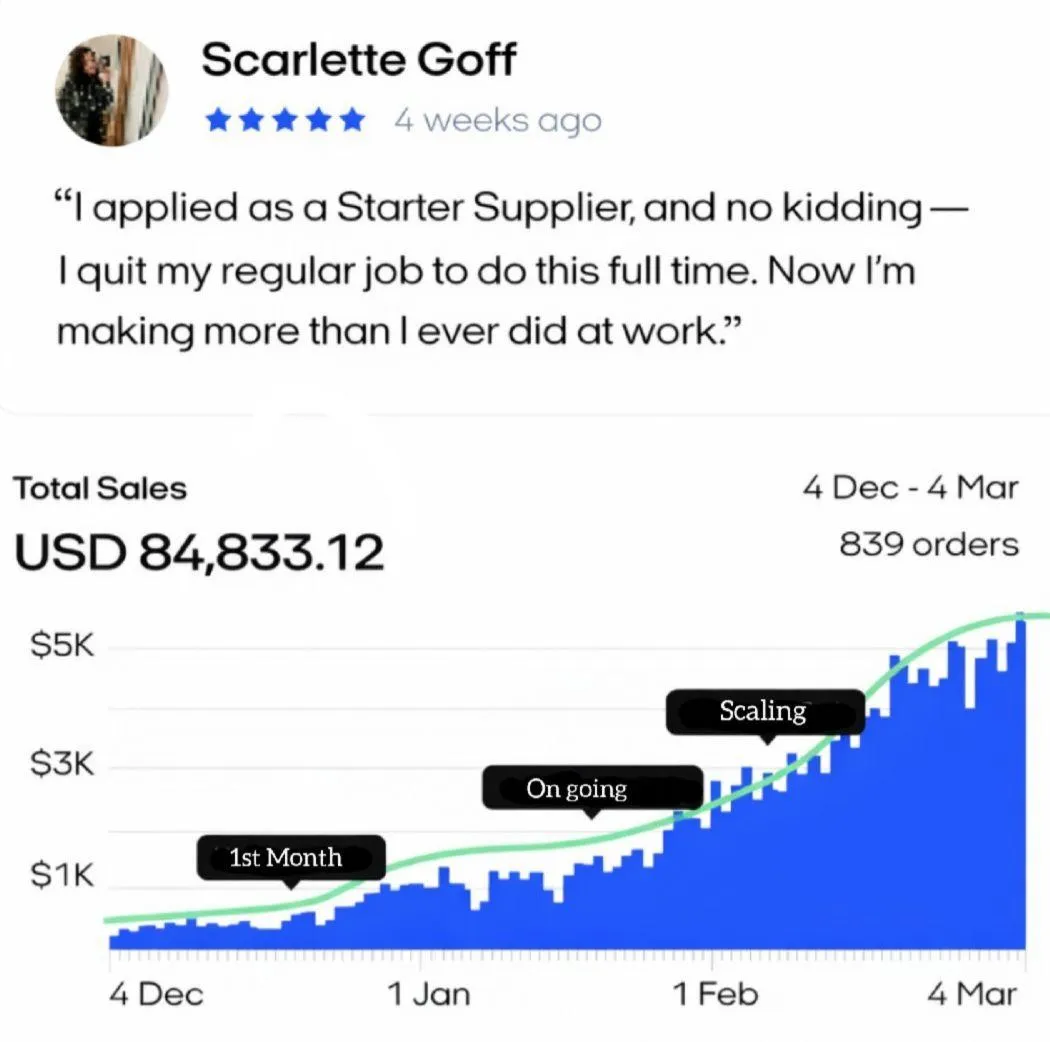Click the Total Sales heading
Viewport: 1050px width, 1042px height.
(100, 489)
